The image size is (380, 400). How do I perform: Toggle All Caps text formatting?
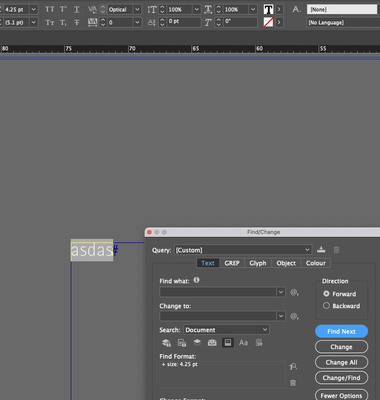tap(50, 9)
